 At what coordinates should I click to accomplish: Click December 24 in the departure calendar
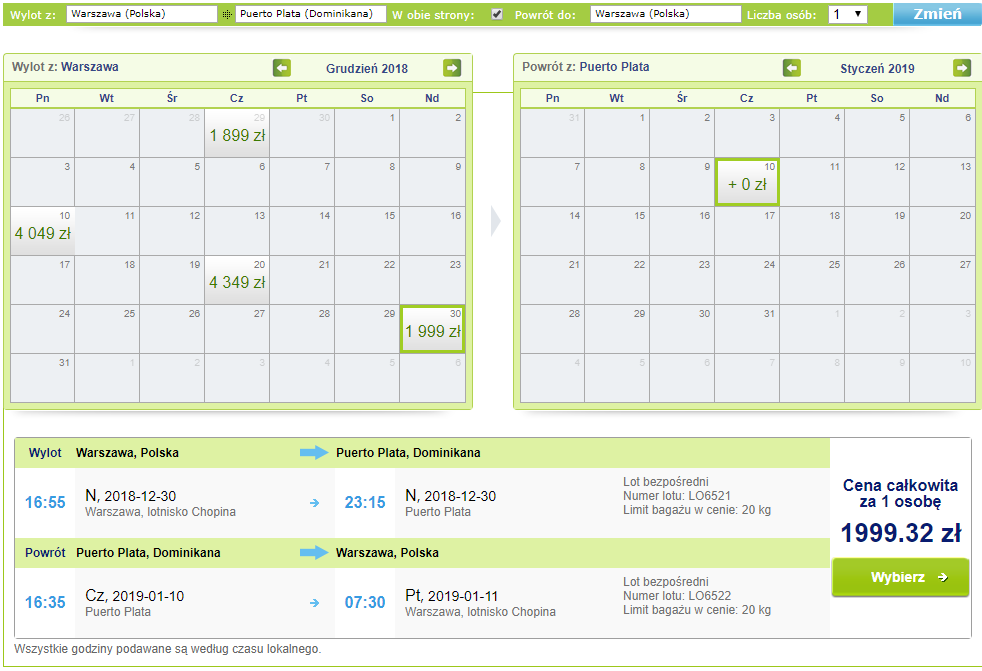tap(43, 329)
